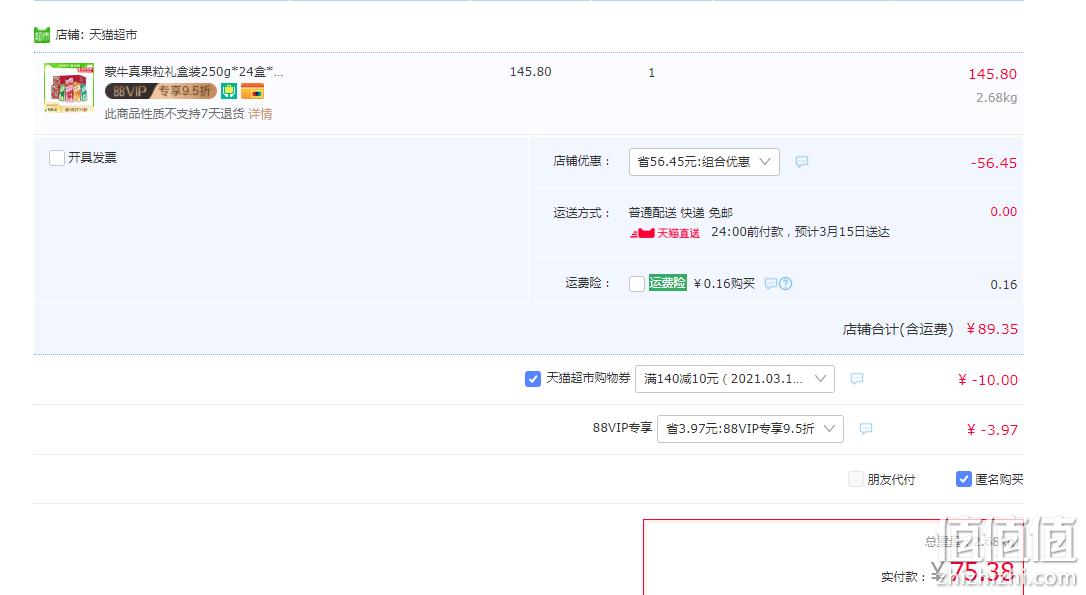This screenshot has width=1086, height=595.
Task: Open product title 蒙牛真果粒礼盒装
Action: (x=194, y=71)
